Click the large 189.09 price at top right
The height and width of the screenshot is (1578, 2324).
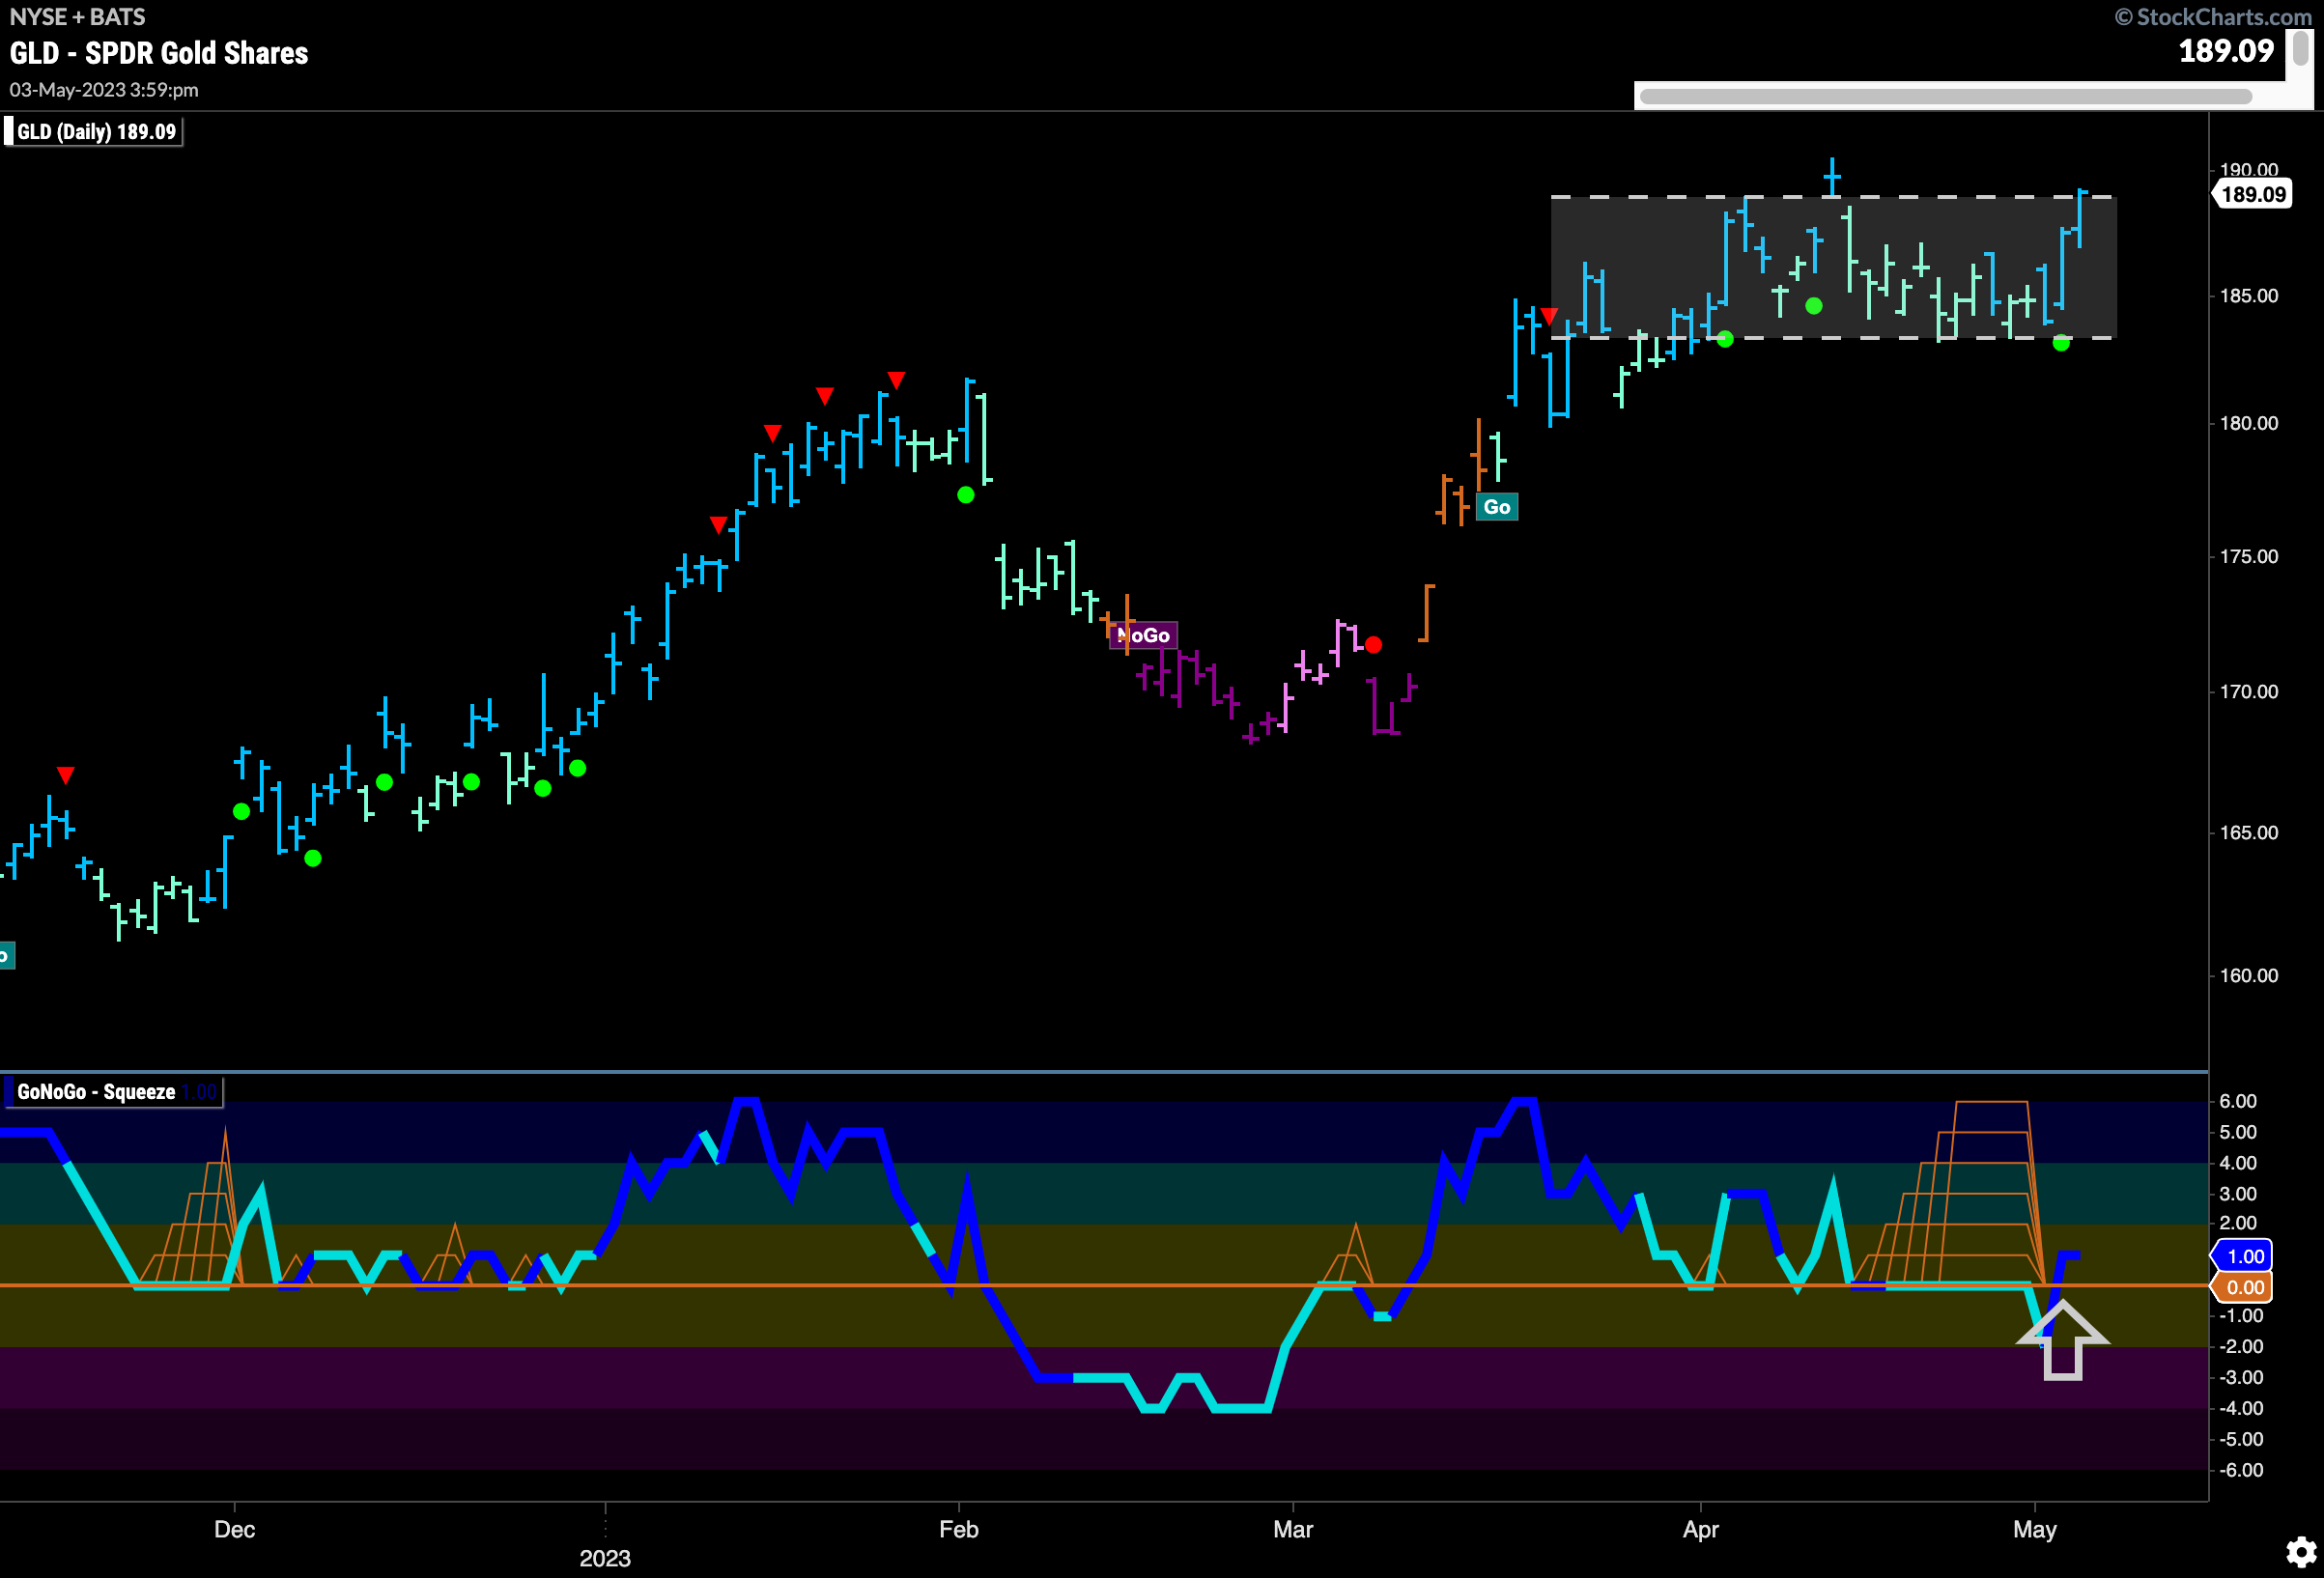click(x=2226, y=51)
